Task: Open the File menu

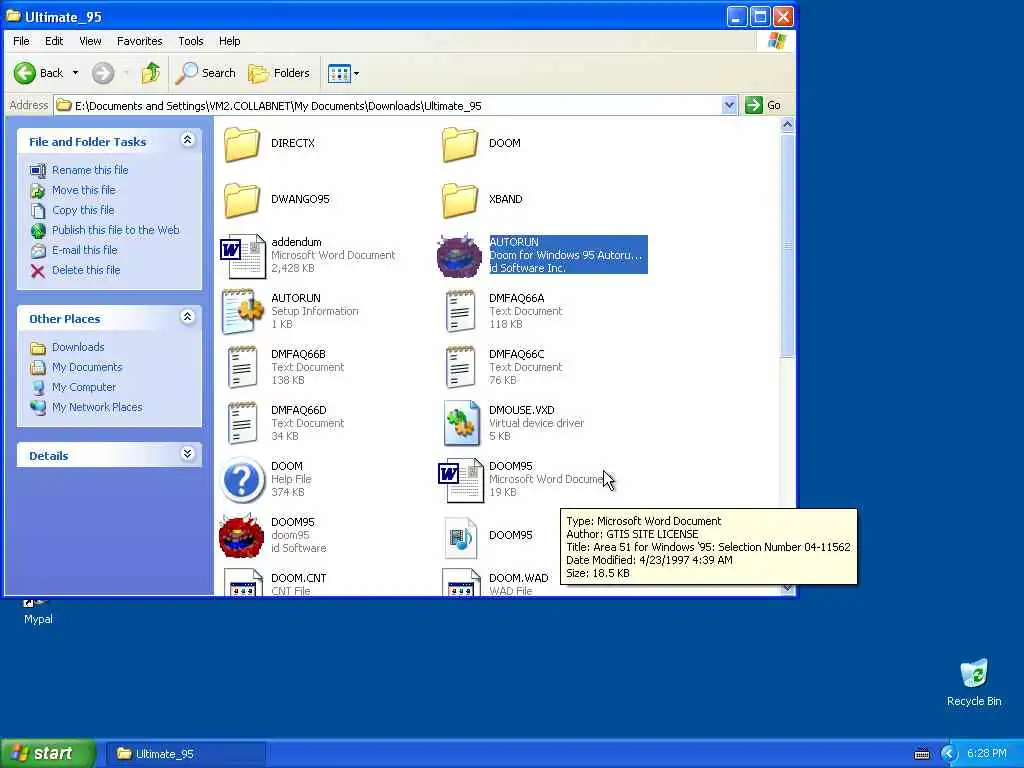Action: pos(21,41)
